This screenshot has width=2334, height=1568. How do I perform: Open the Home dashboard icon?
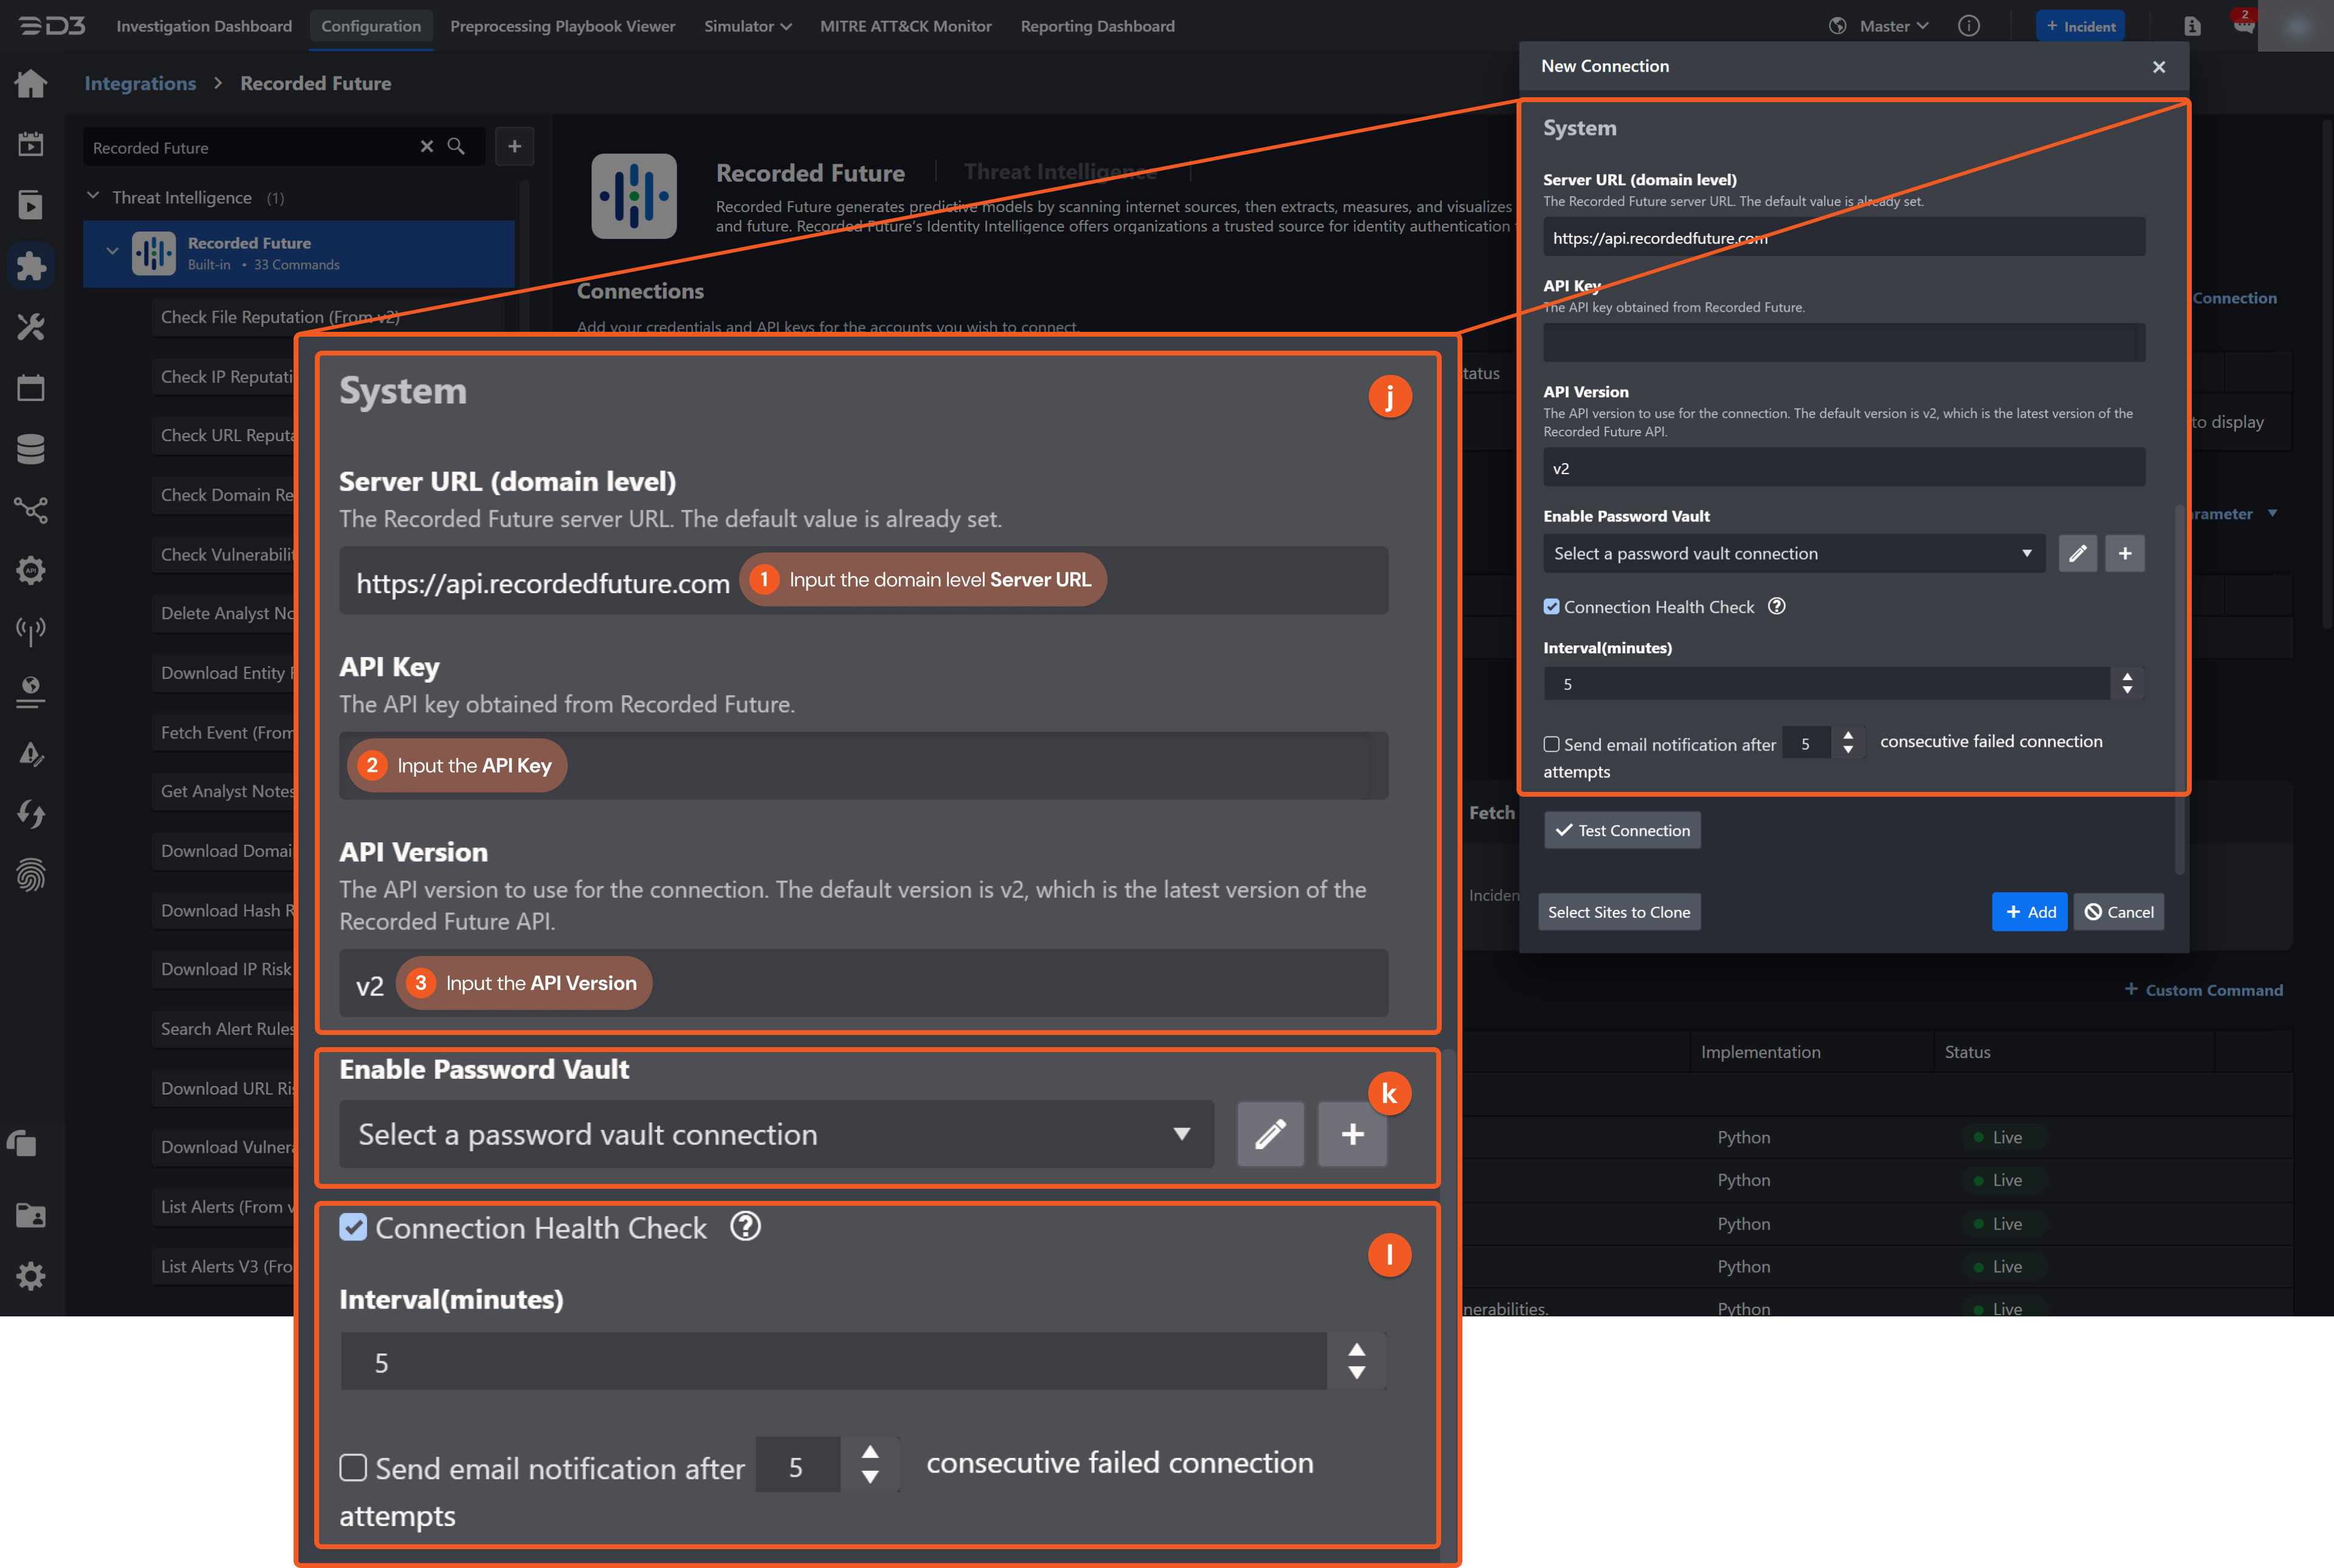coord(31,84)
